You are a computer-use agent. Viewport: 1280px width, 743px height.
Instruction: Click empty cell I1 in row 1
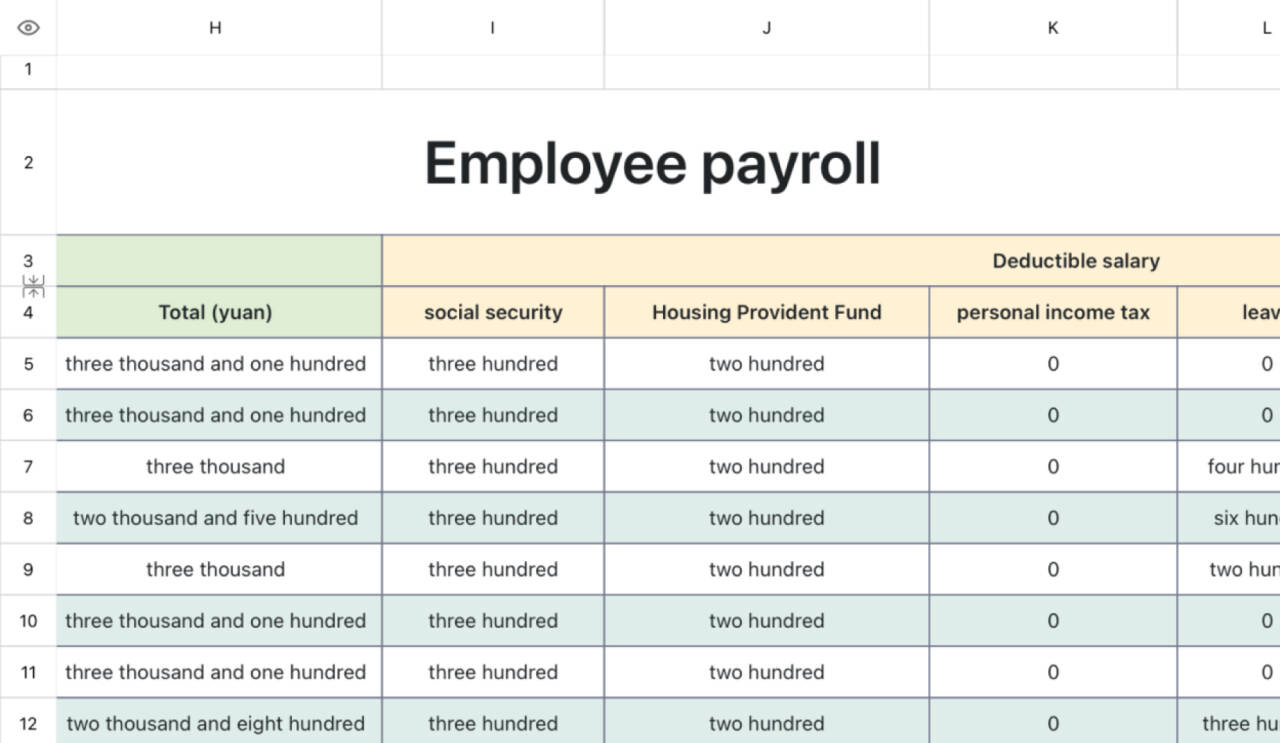coord(493,72)
